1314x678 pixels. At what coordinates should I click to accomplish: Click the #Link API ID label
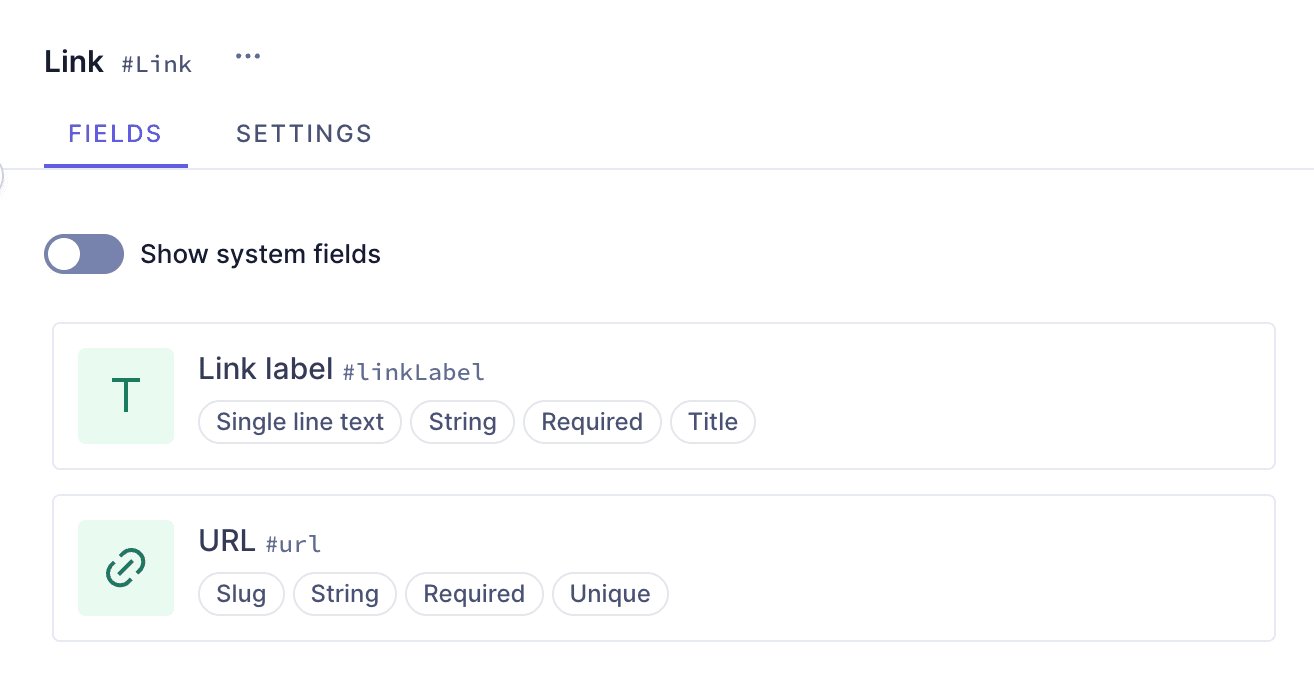(156, 64)
